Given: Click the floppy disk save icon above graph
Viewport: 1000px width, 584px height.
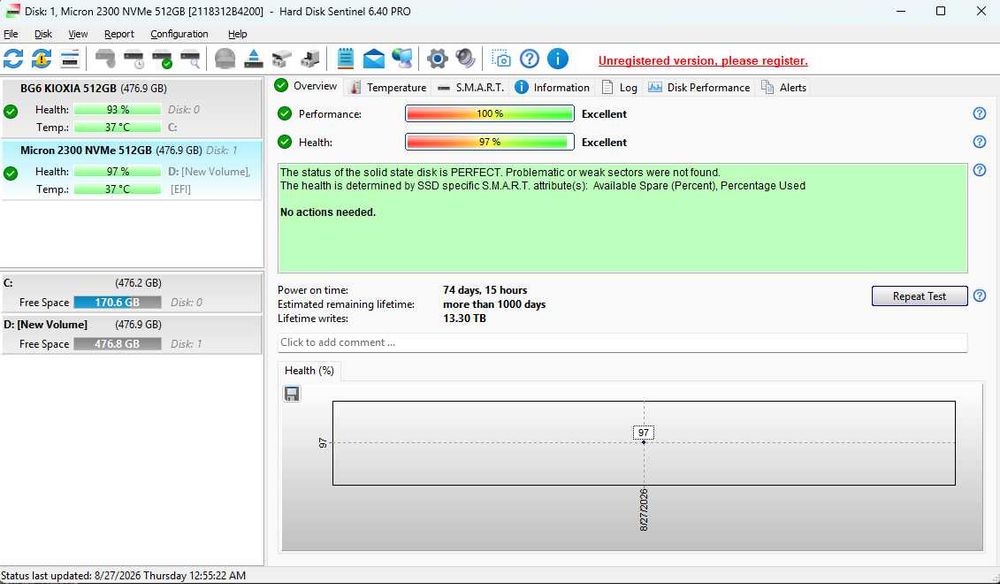Looking at the screenshot, I should pos(292,394).
